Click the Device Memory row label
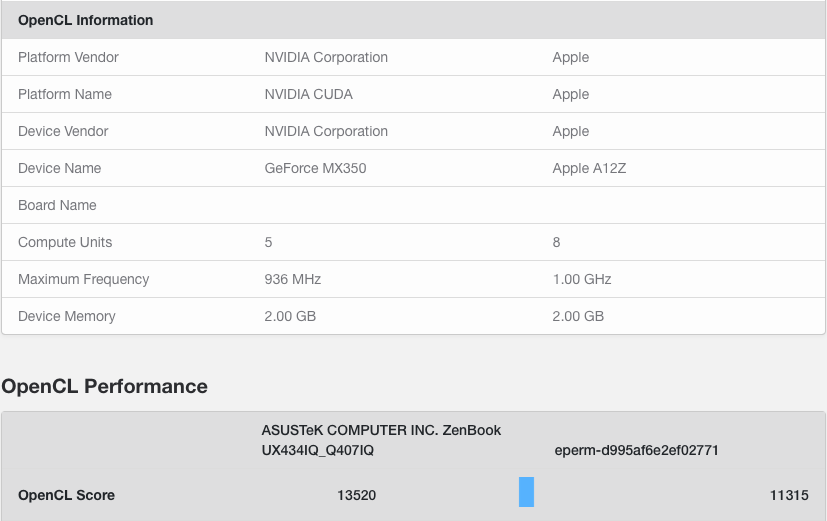 coord(67,316)
